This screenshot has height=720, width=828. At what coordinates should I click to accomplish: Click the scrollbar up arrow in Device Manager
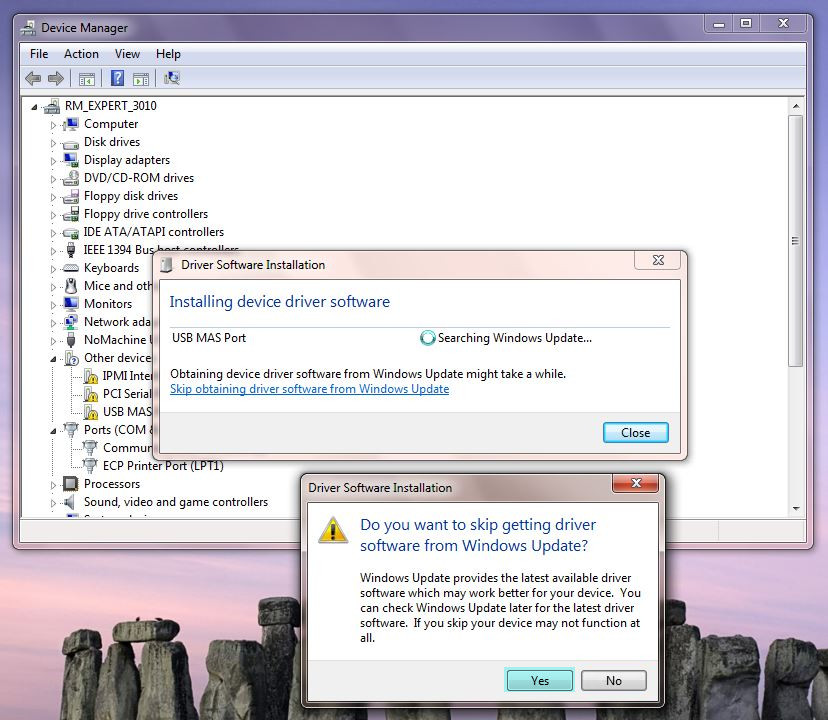[x=796, y=106]
